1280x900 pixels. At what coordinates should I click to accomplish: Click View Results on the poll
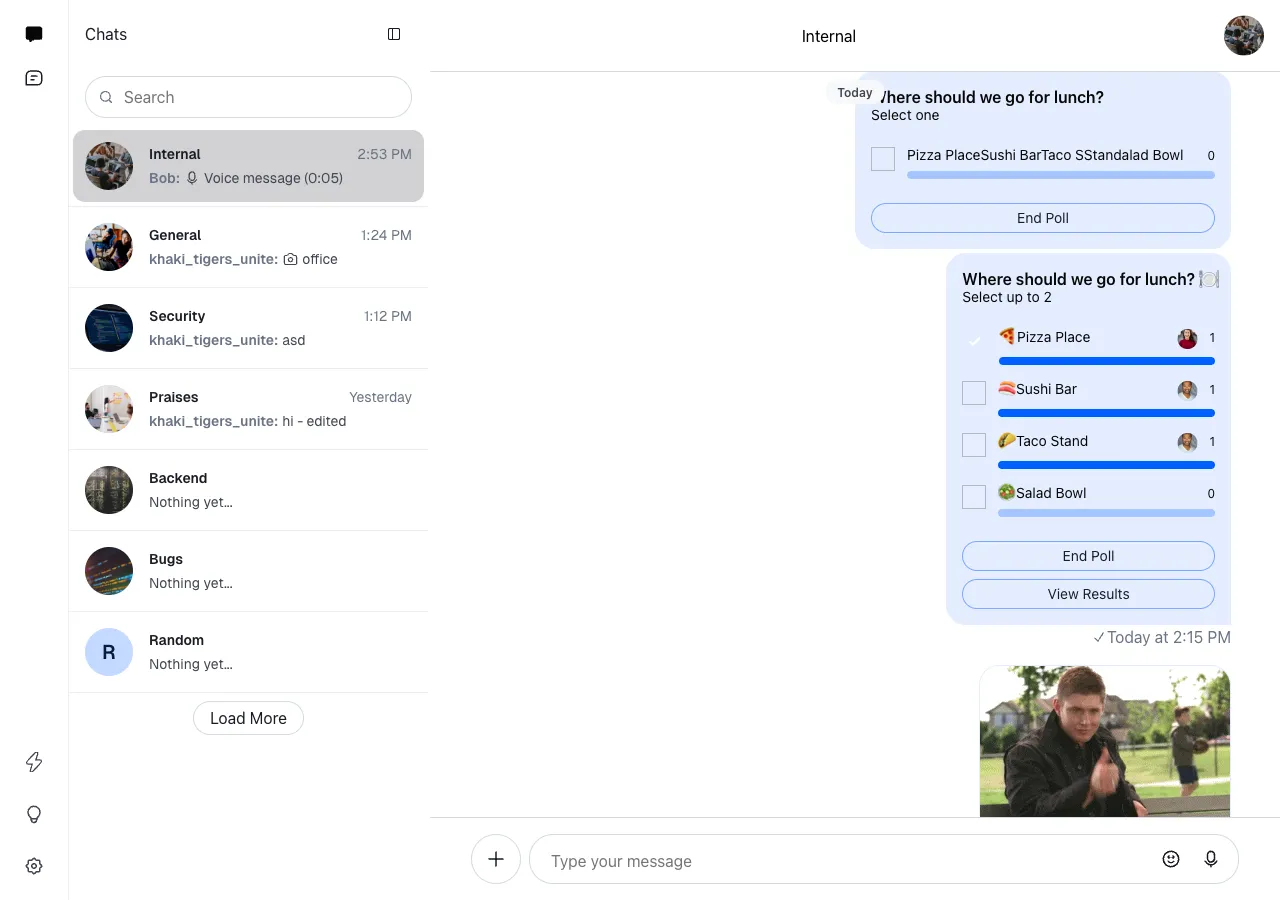(1088, 593)
